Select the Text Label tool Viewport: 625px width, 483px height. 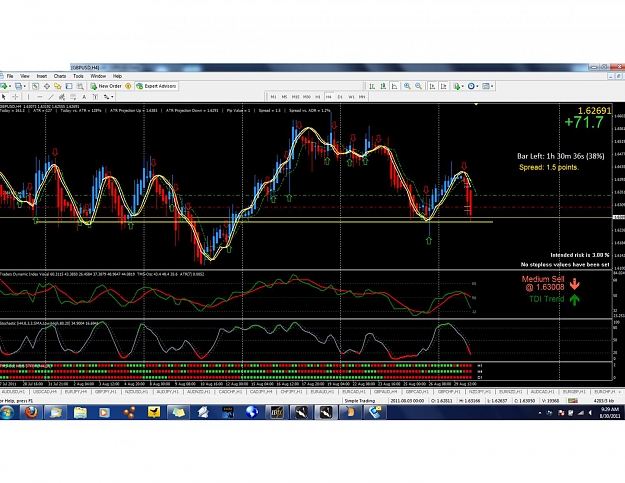point(95,97)
